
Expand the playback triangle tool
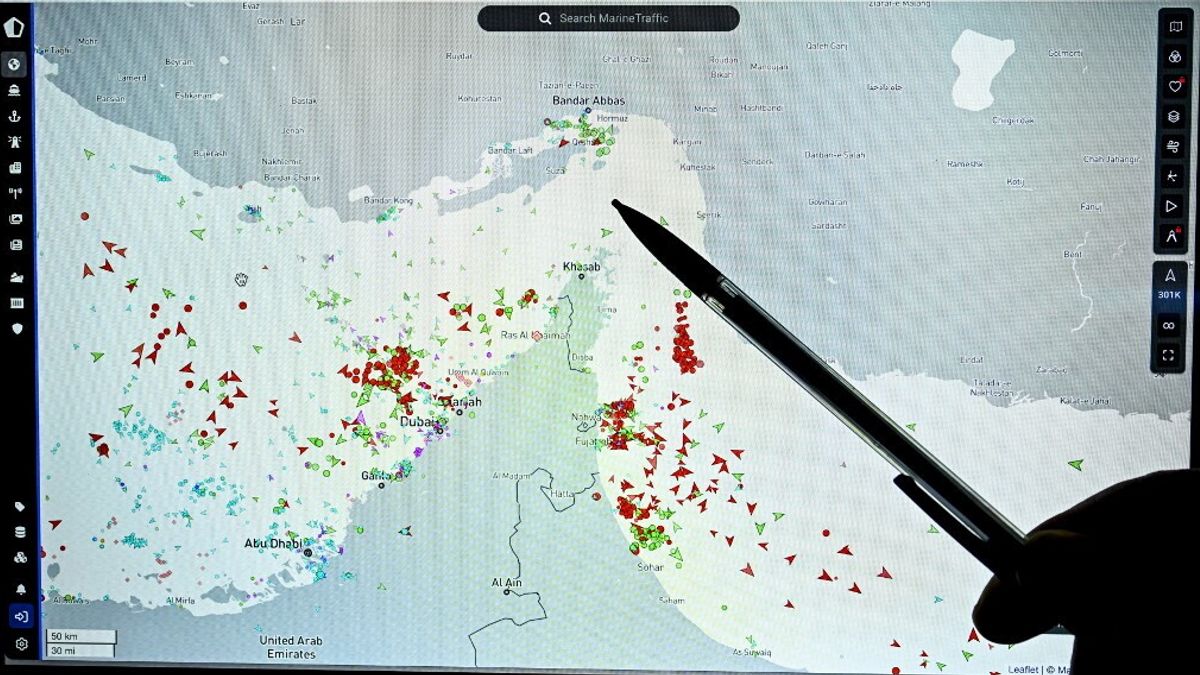(x=1171, y=206)
